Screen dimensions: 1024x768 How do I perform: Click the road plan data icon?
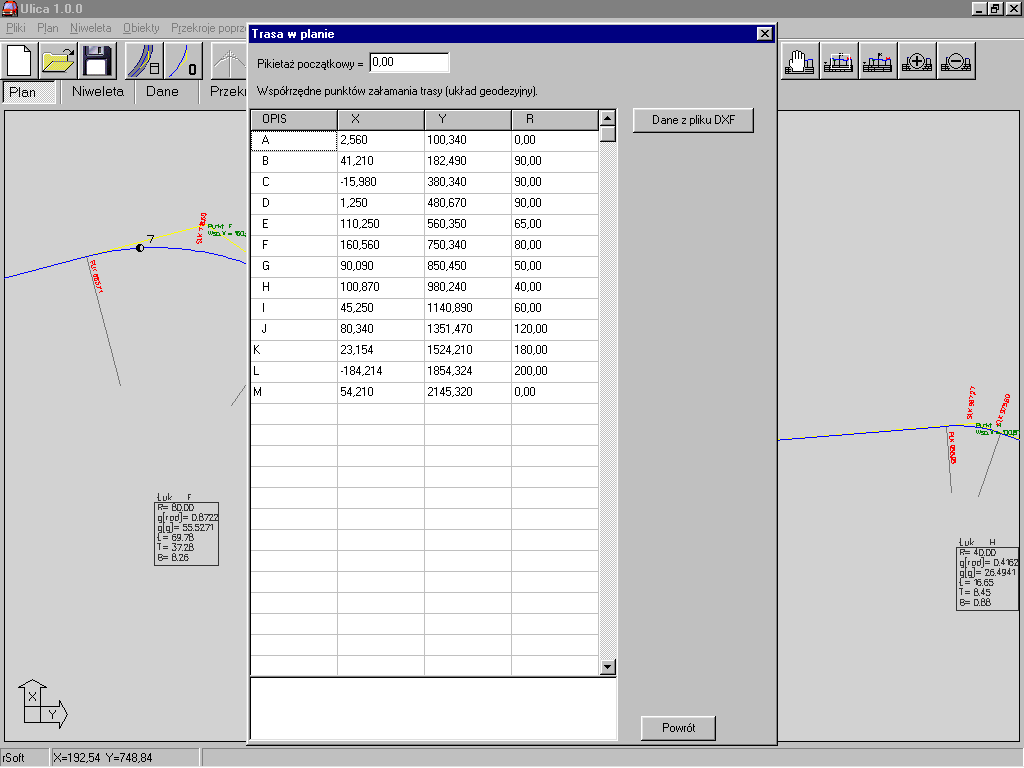coord(144,61)
